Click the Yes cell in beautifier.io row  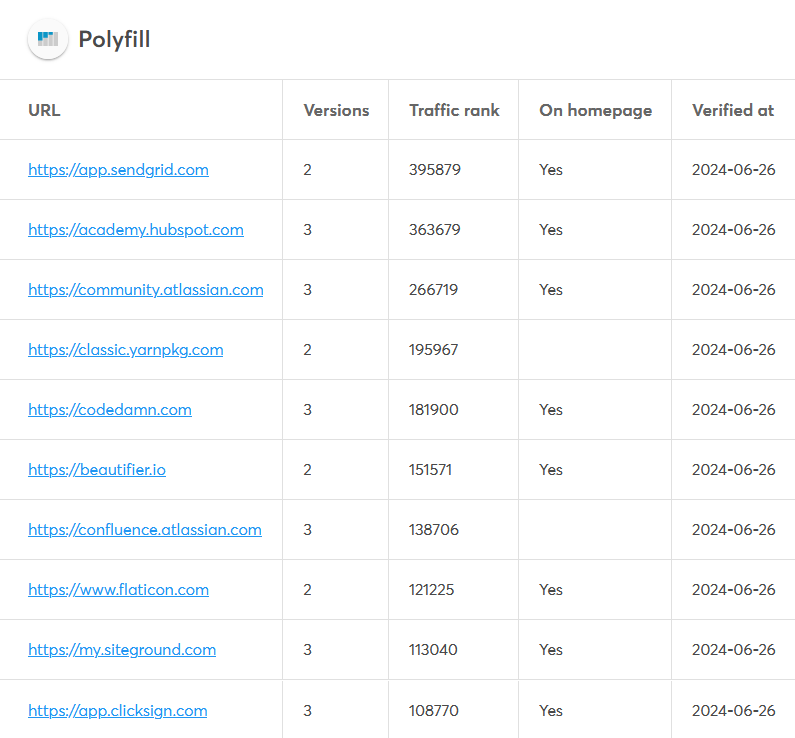tap(551, 469)
